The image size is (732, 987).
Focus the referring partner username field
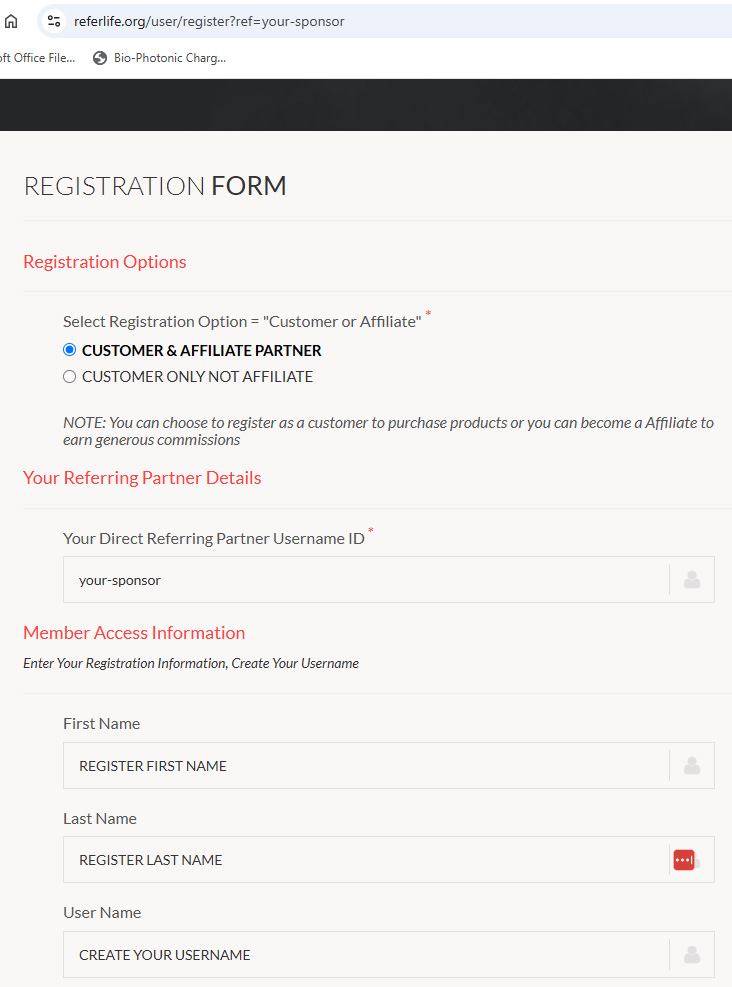(x=366, y=580)
